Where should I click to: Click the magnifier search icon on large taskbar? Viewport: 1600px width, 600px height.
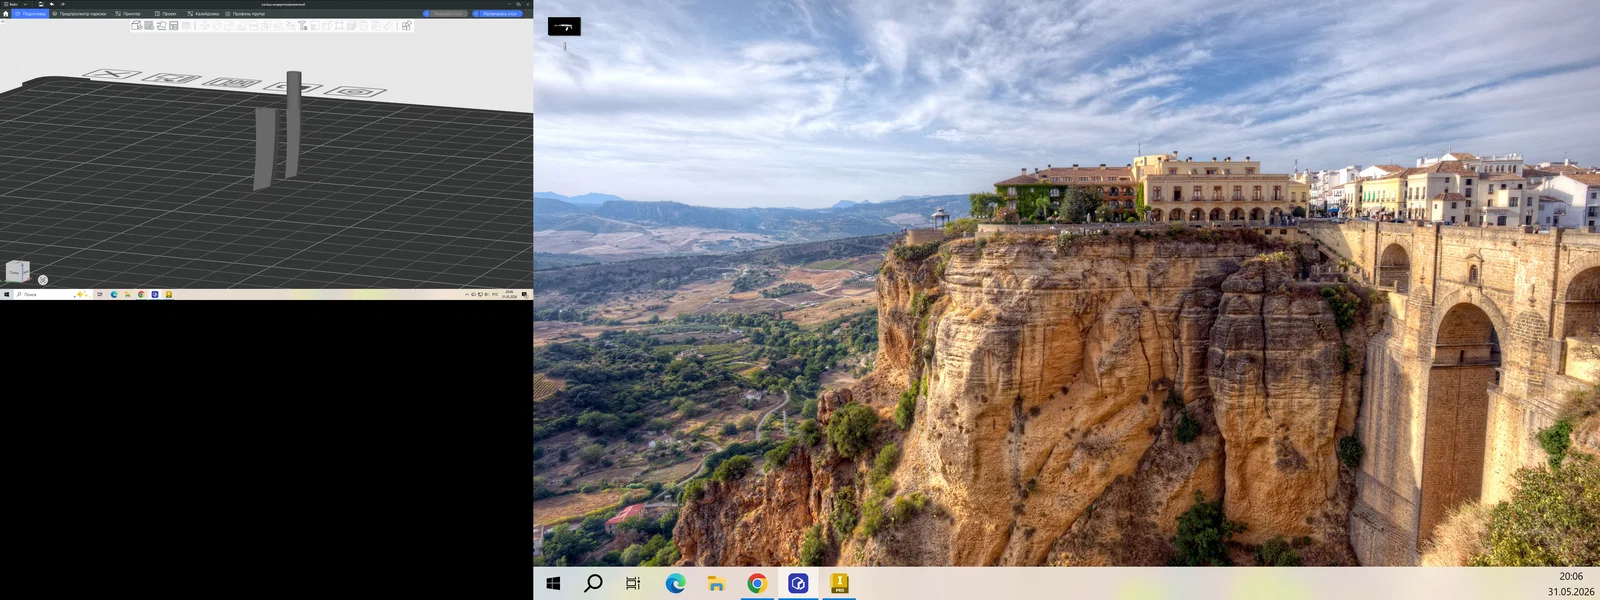(x=593, y=583)
